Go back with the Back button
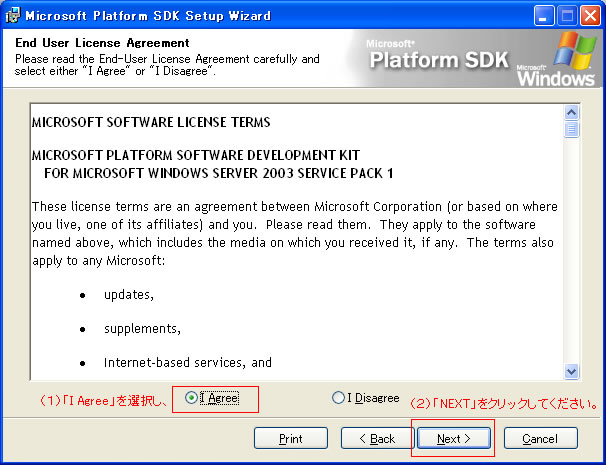 377,439
